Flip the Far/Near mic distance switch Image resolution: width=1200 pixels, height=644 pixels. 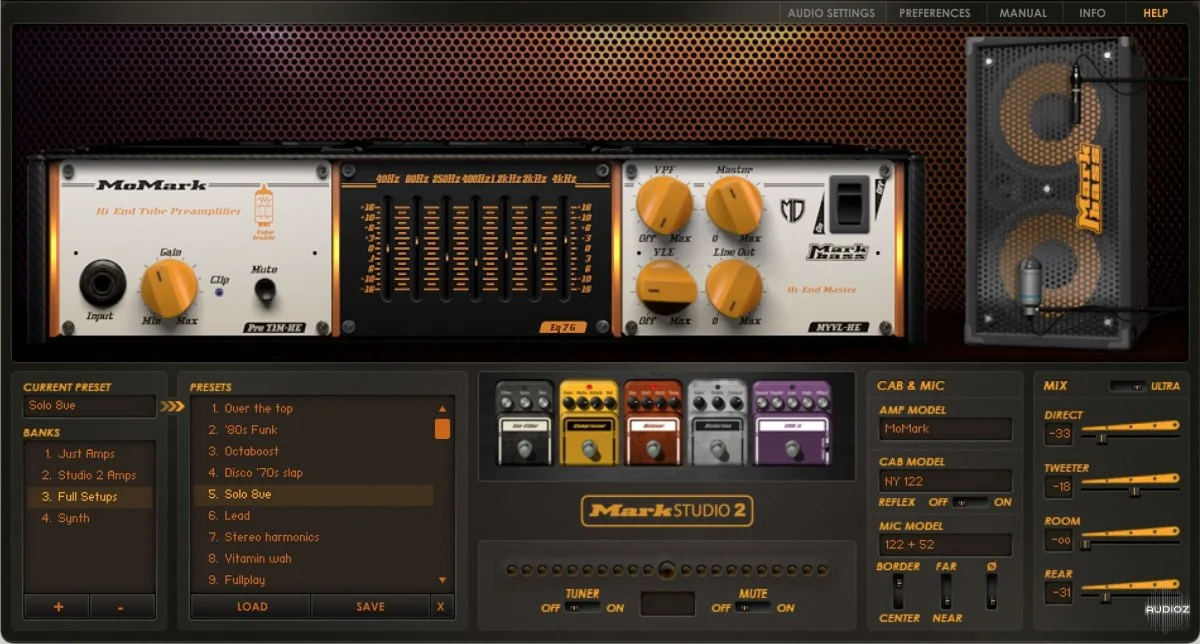pyautogui.click(x=946, y=591)
